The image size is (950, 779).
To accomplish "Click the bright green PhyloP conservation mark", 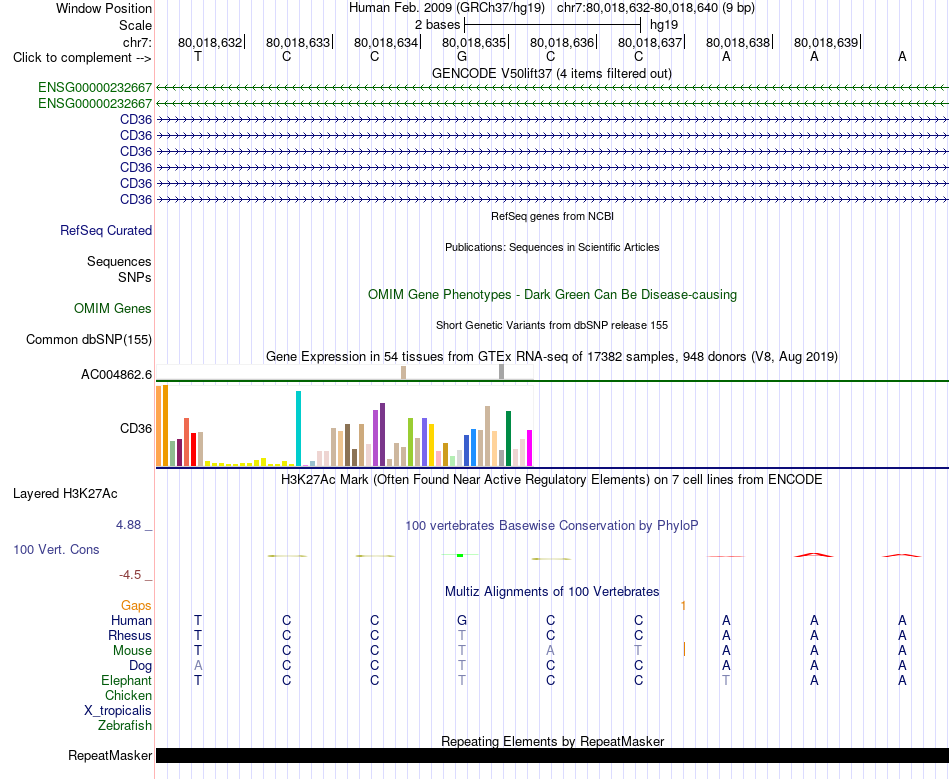I will (x=460, y=555).
